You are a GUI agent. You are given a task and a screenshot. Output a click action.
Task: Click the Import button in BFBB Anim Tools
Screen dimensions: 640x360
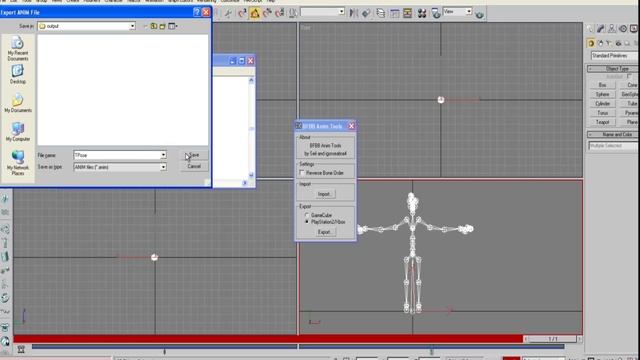pos(324,194)
